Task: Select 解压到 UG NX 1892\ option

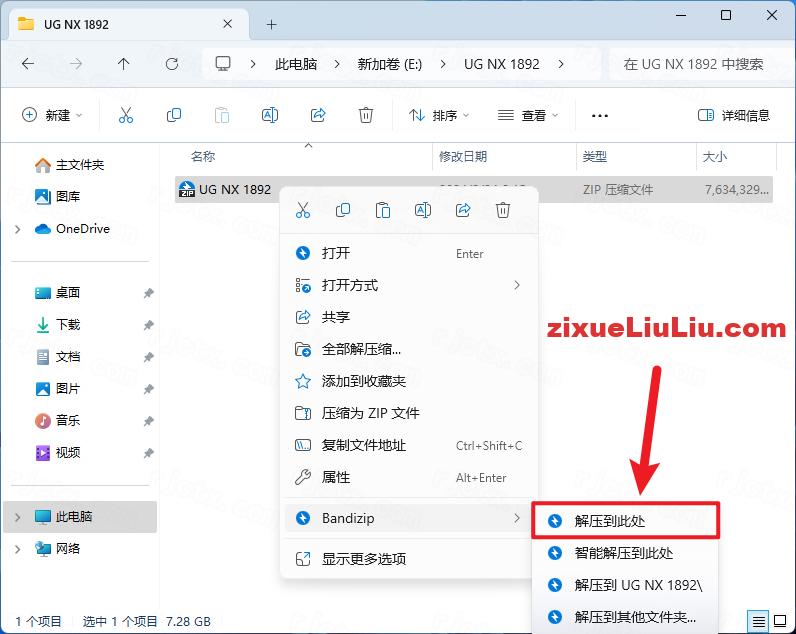Action: tap(625, 585)
